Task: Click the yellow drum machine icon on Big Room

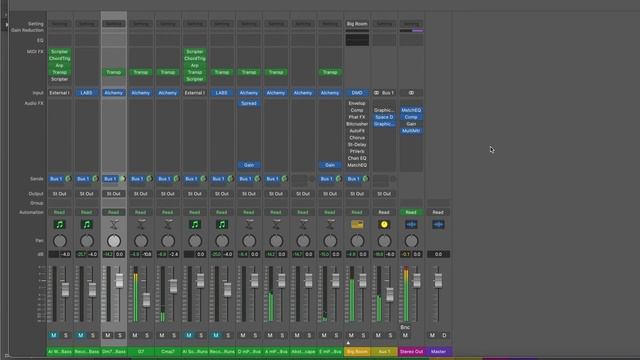Action: point(357,224)
